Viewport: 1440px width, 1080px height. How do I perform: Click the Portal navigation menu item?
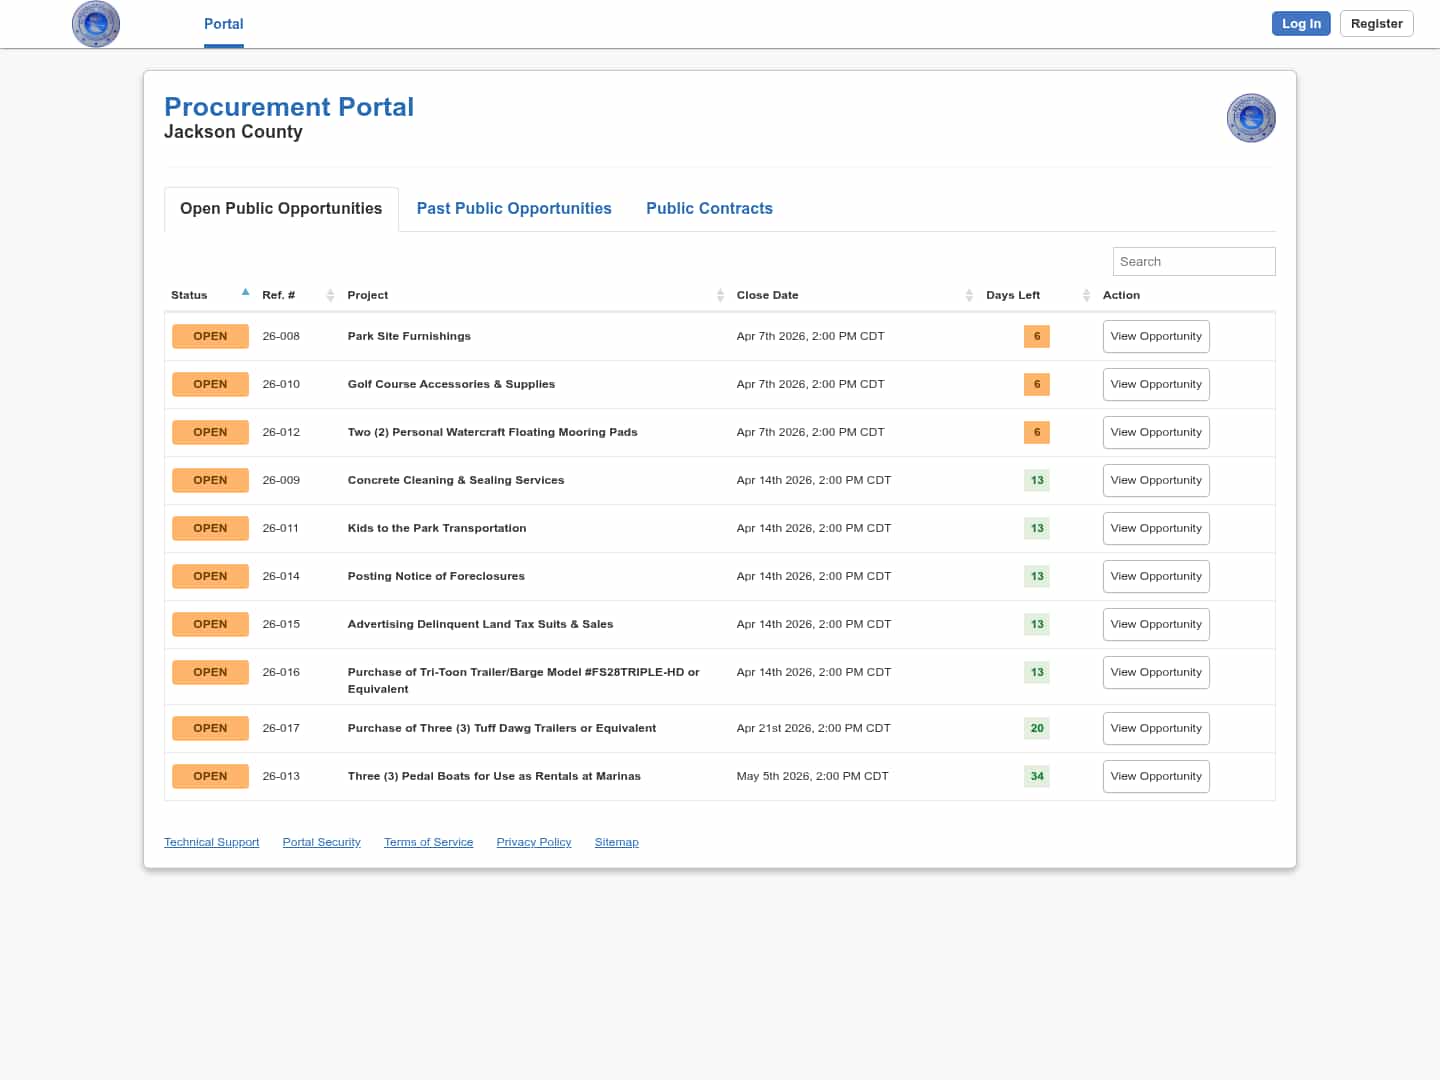(x=223, y=24)
